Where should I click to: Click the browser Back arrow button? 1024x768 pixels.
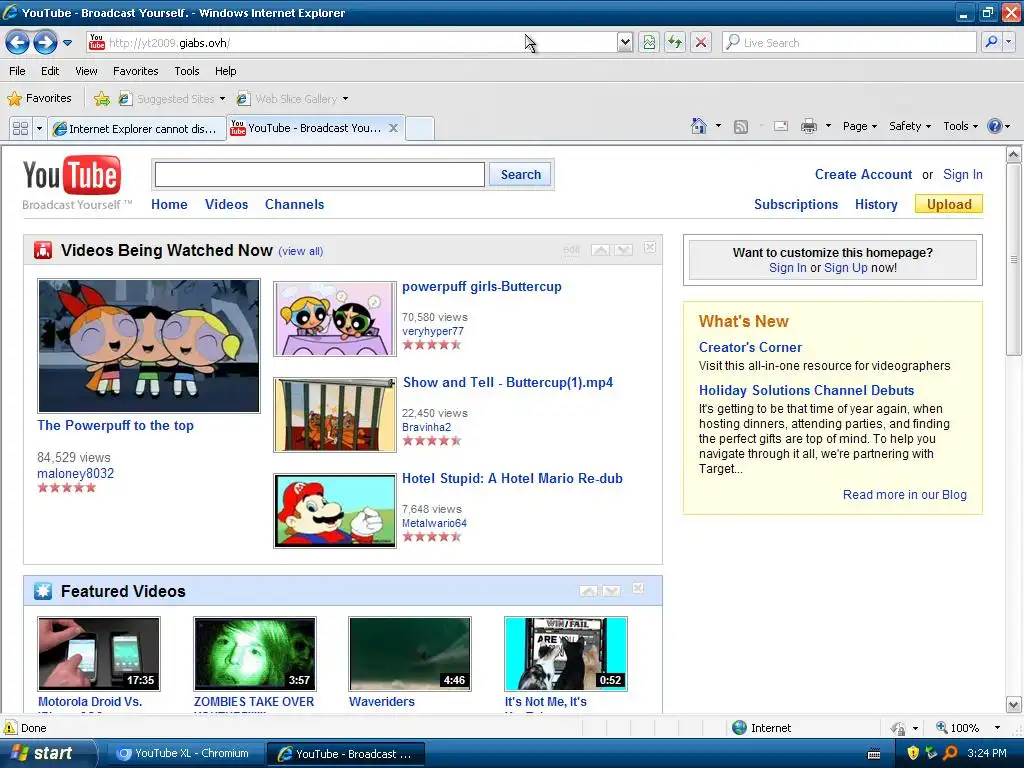pos(18,43)
